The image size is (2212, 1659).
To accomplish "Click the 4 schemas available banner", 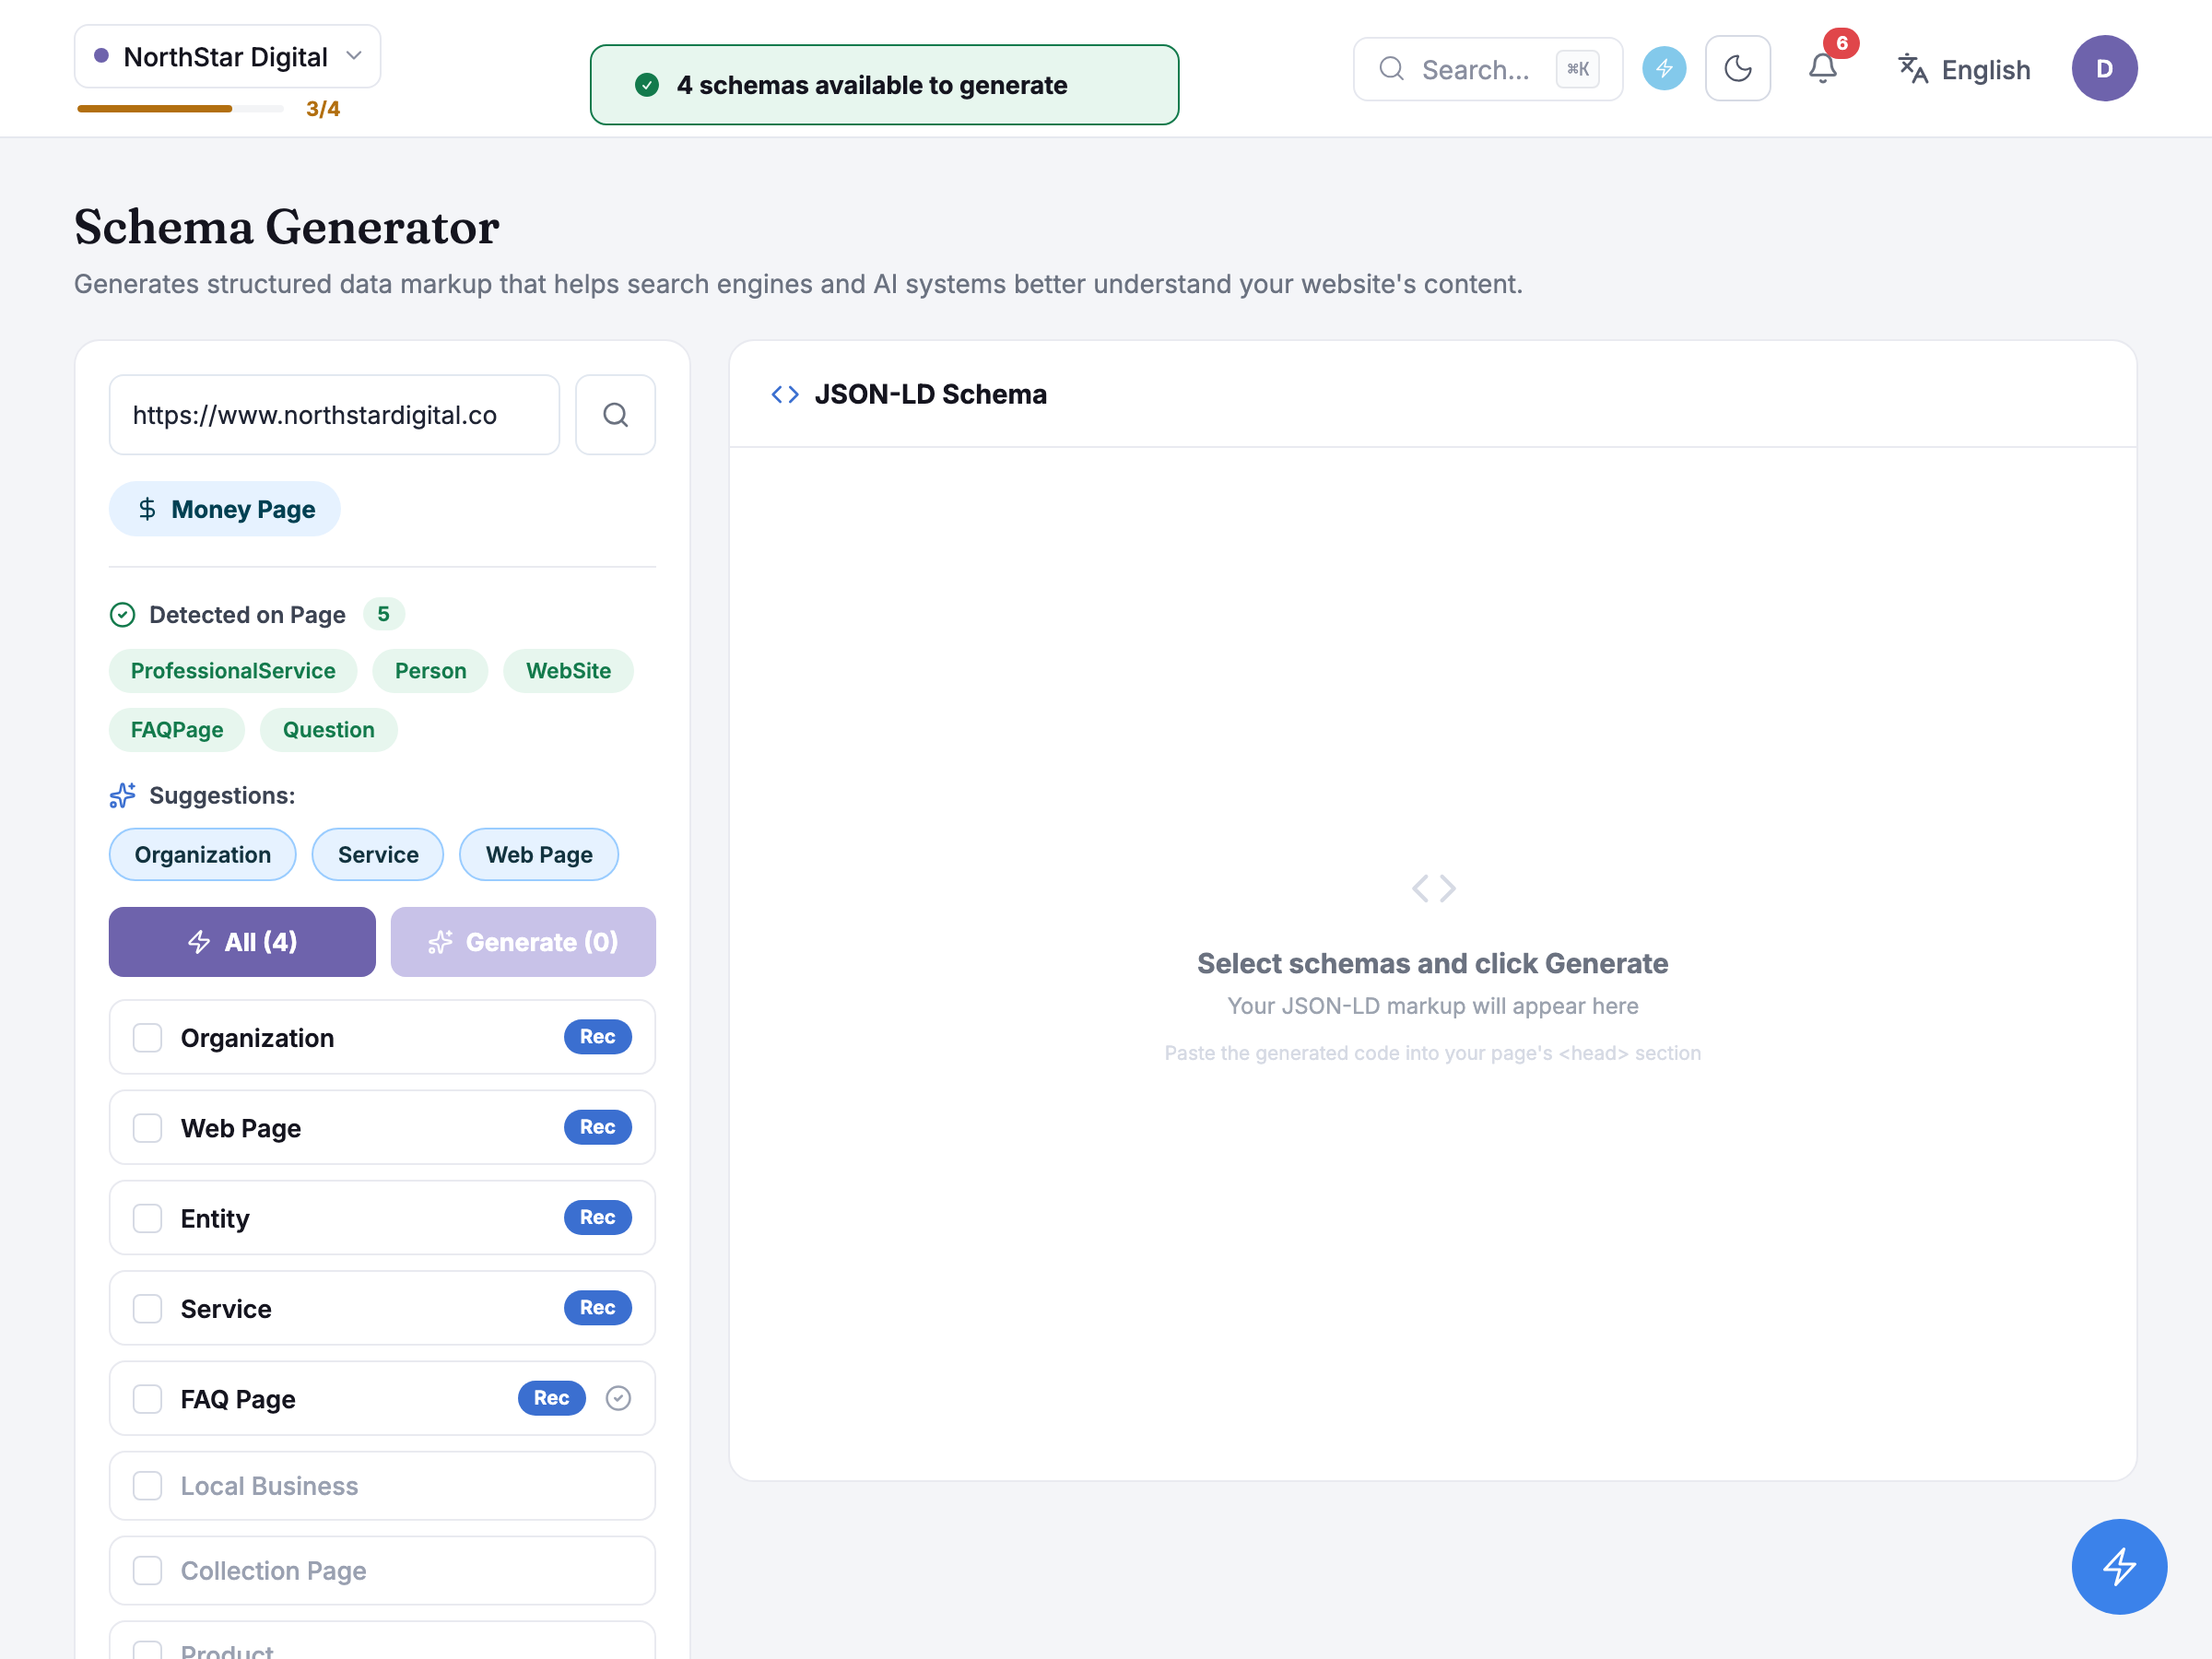I will pyautogui.click(x=884, y=85).
